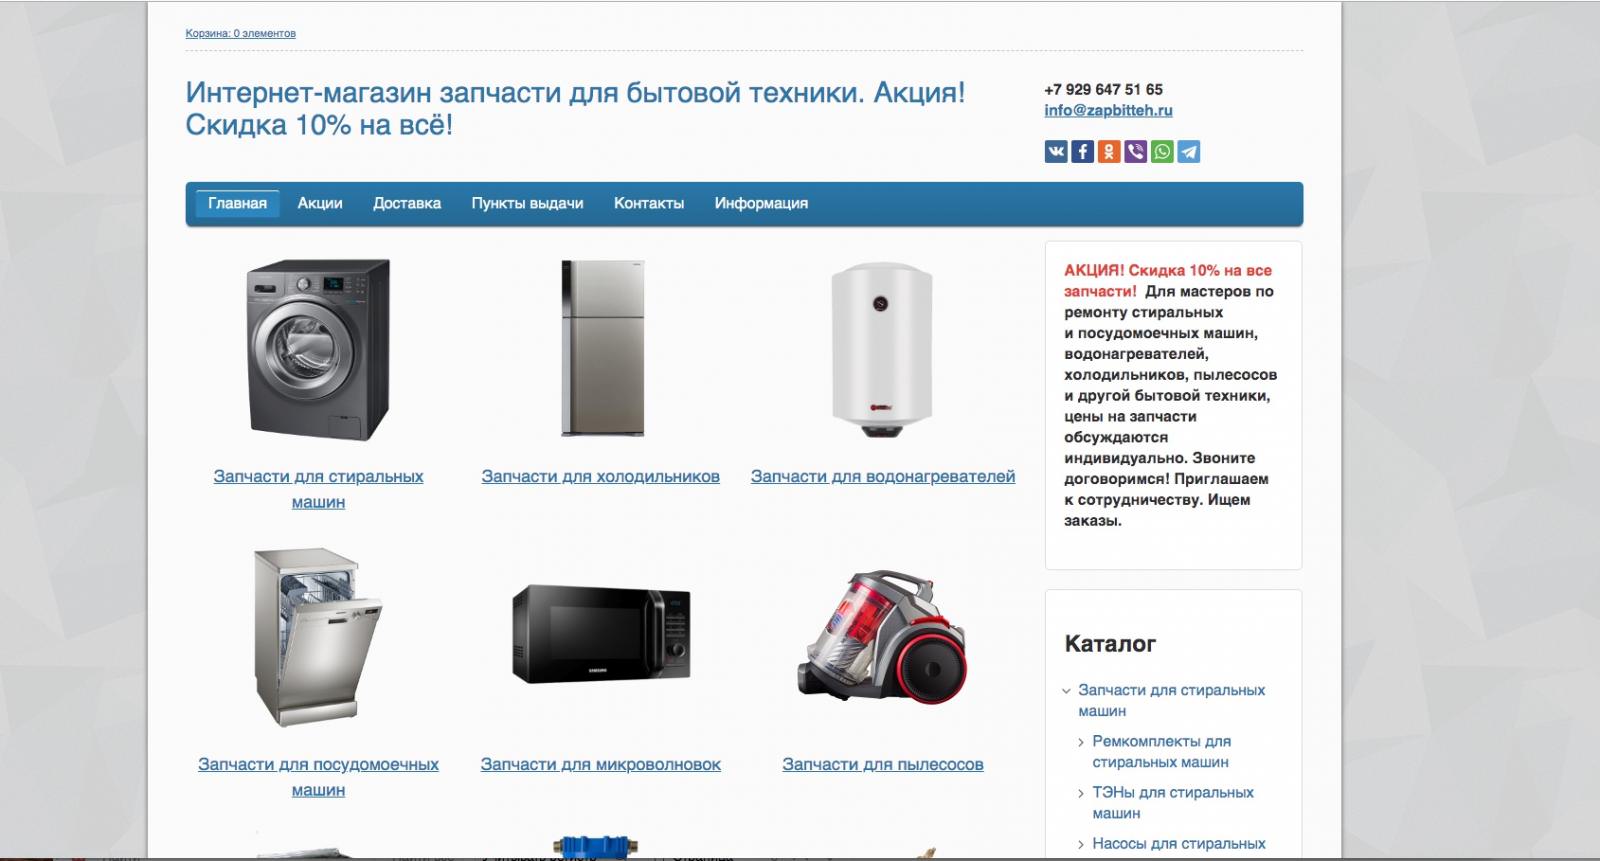Image resolution: width=1600 pixels, height=861 pixels.
Task: Click the info@zapbitteh.ru email link
Action: (x=1108, y=111)
